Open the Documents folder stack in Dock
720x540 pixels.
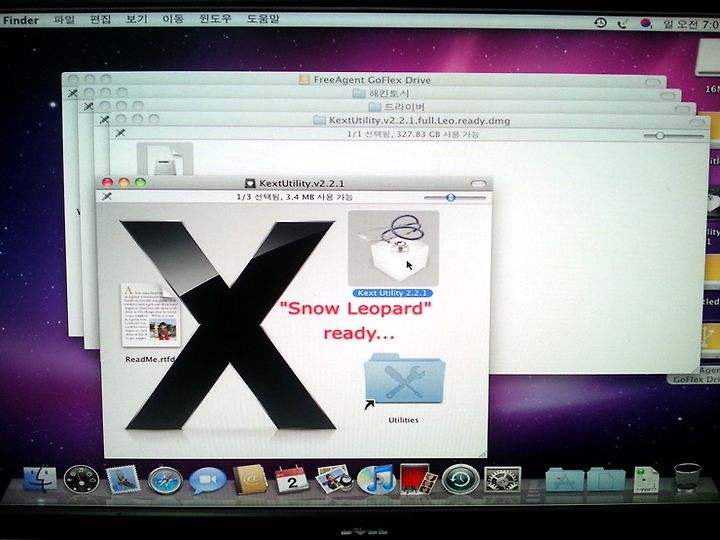[606, 480]
